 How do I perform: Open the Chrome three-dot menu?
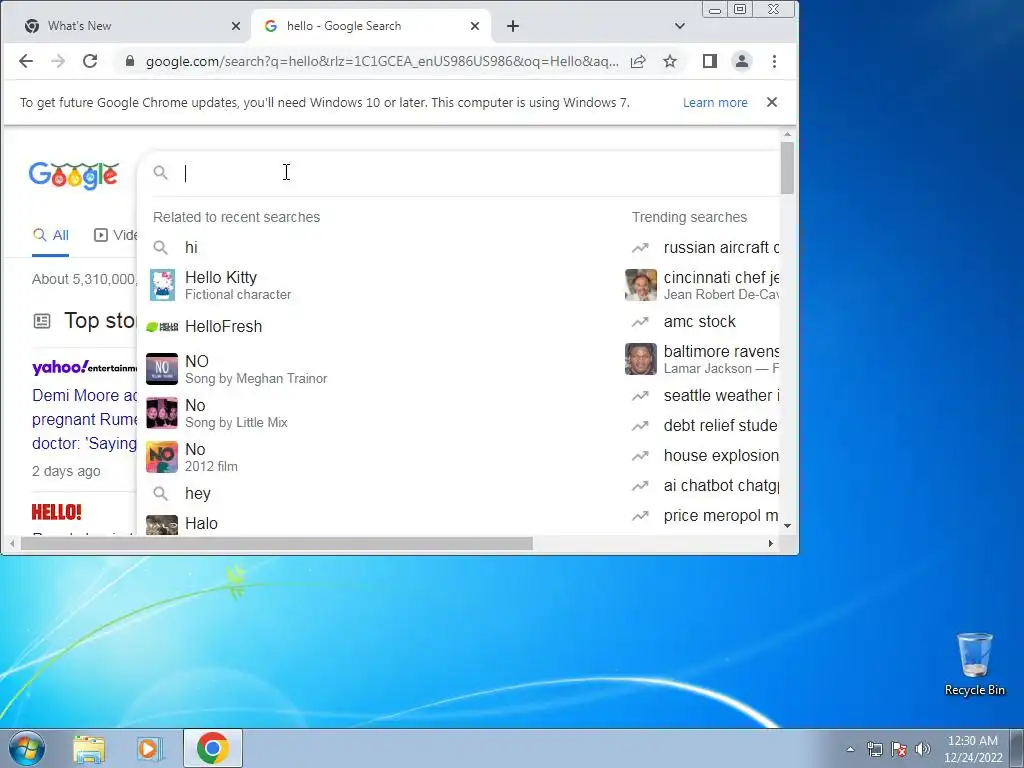click(775, 61)
